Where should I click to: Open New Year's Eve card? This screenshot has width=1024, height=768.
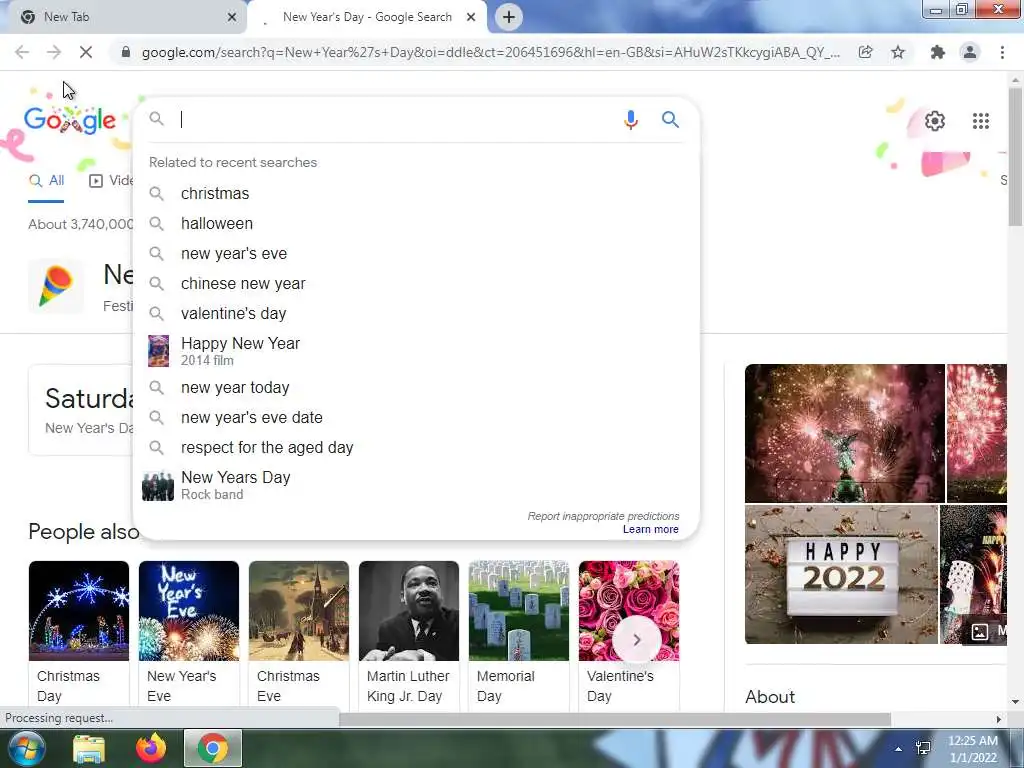(189, 633)
